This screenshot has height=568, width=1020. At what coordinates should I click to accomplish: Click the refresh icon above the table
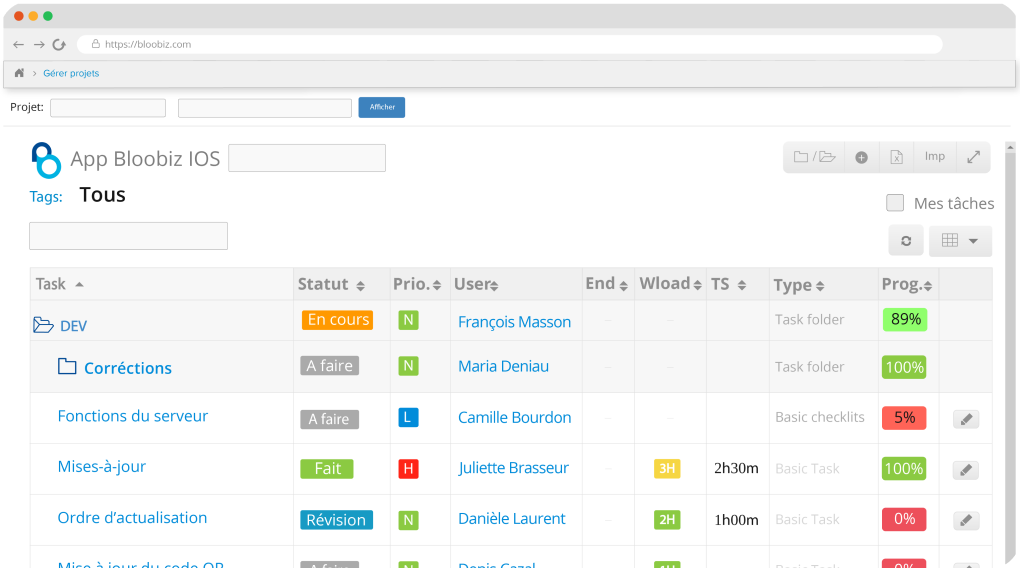pyautogui.click(x=906, y=241)
